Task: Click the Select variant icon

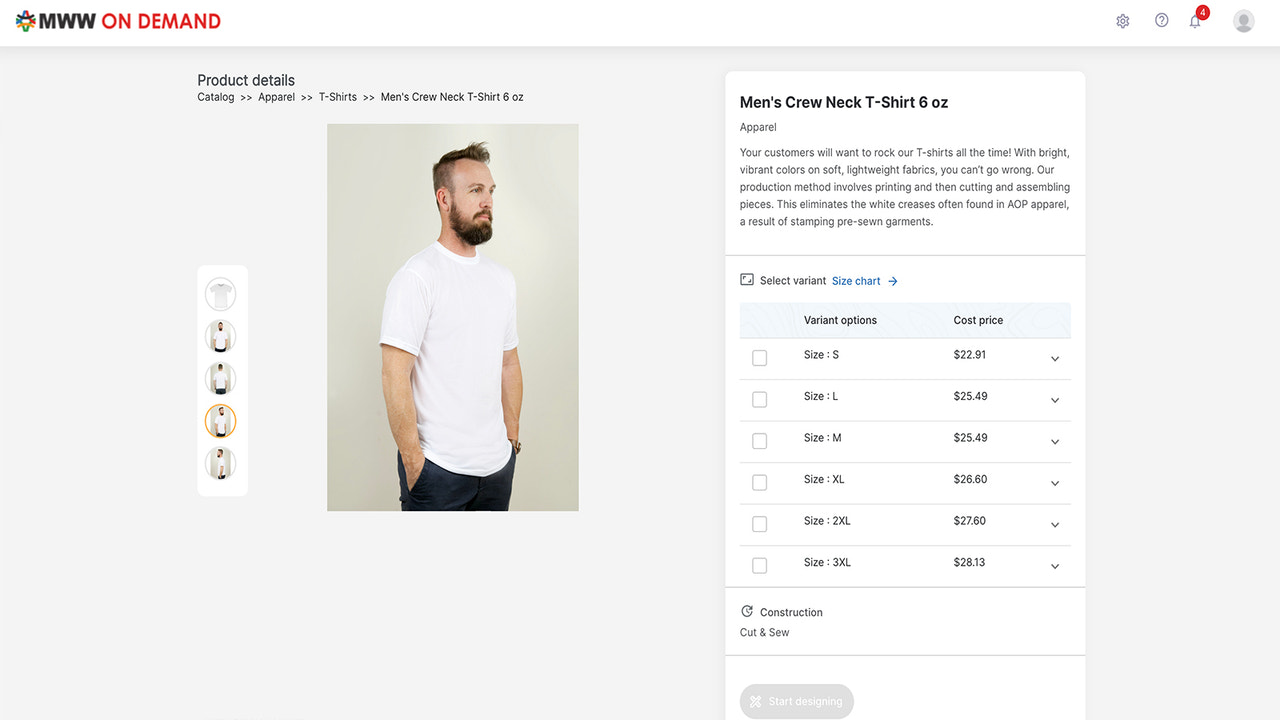Action: pyautogui.click(x=747, y=280)
